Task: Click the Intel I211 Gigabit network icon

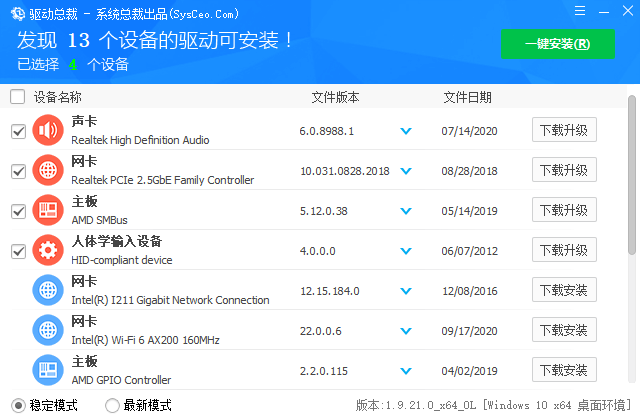Action: click(48, 290)
